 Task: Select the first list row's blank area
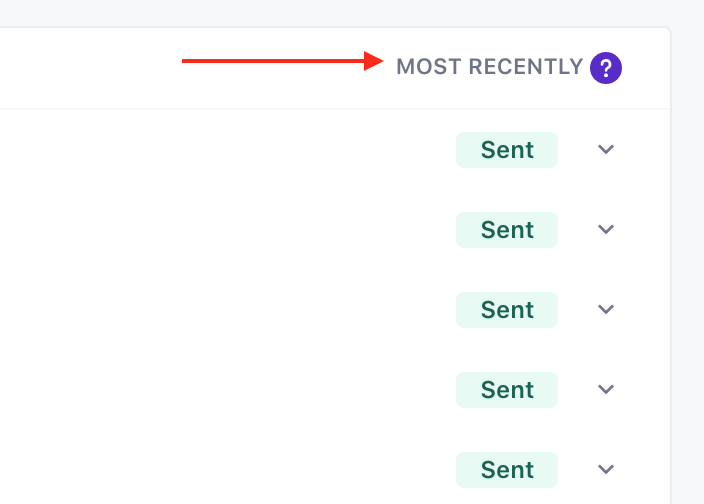[x=220, y=150]
